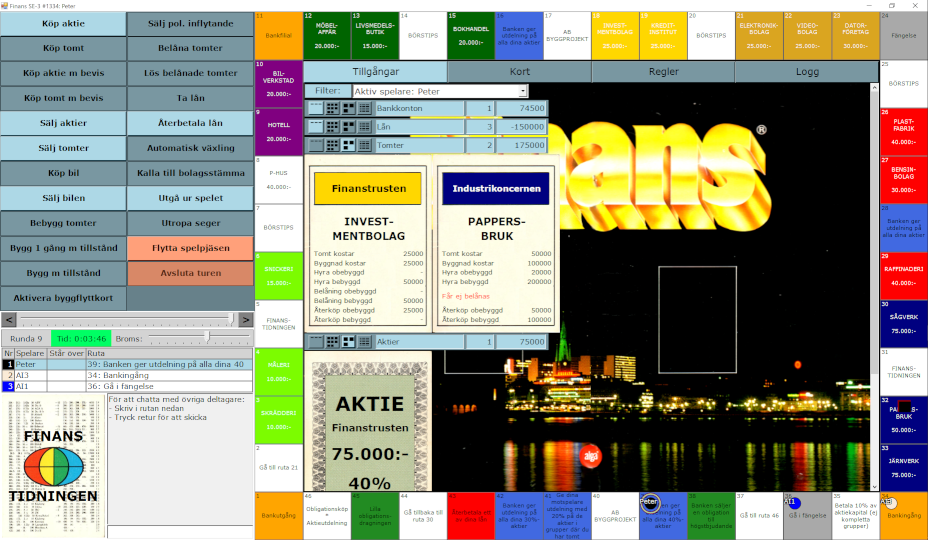Click the Hotell board square
928x540 pixels.
(279, 131)
